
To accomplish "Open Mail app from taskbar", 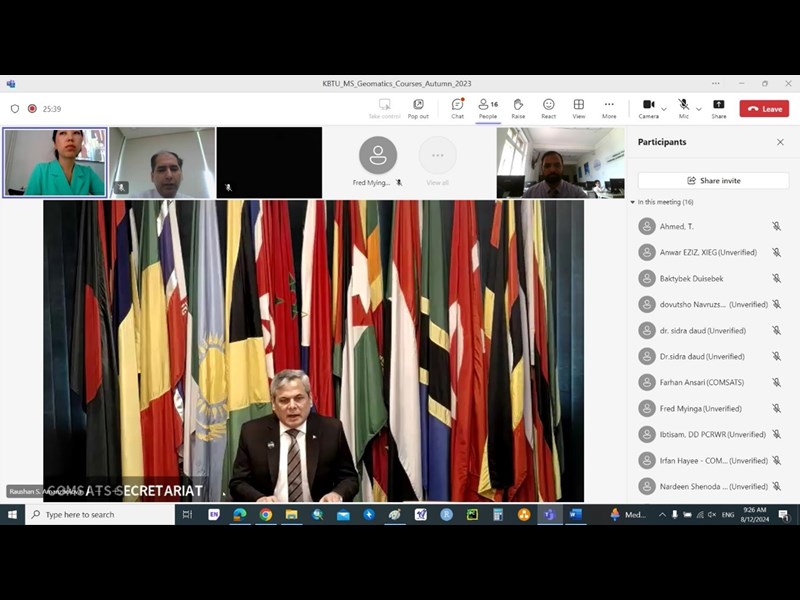I will pyautogui.click(x=343, y=514).
